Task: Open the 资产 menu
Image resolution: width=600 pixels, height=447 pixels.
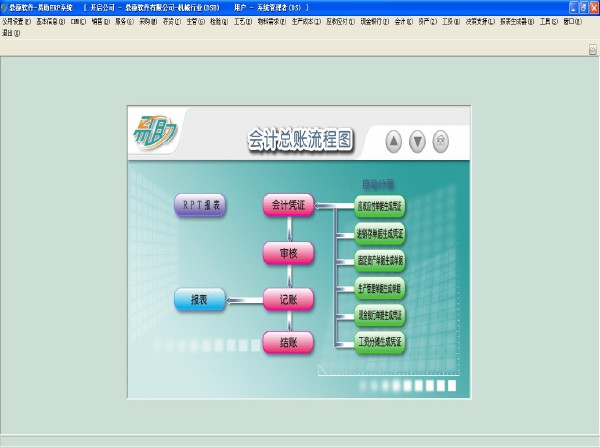Action: click(x=427, y=21)
